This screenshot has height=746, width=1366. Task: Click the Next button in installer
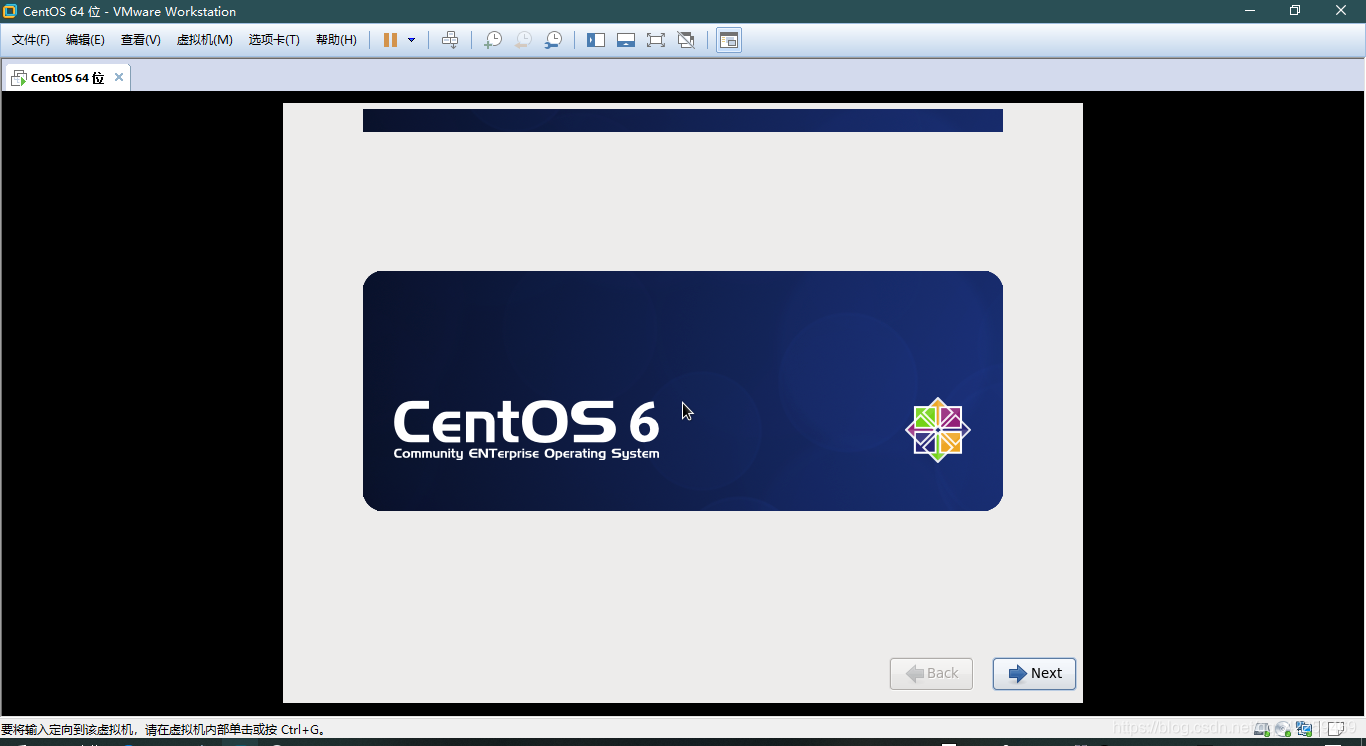pos(1034,673)
